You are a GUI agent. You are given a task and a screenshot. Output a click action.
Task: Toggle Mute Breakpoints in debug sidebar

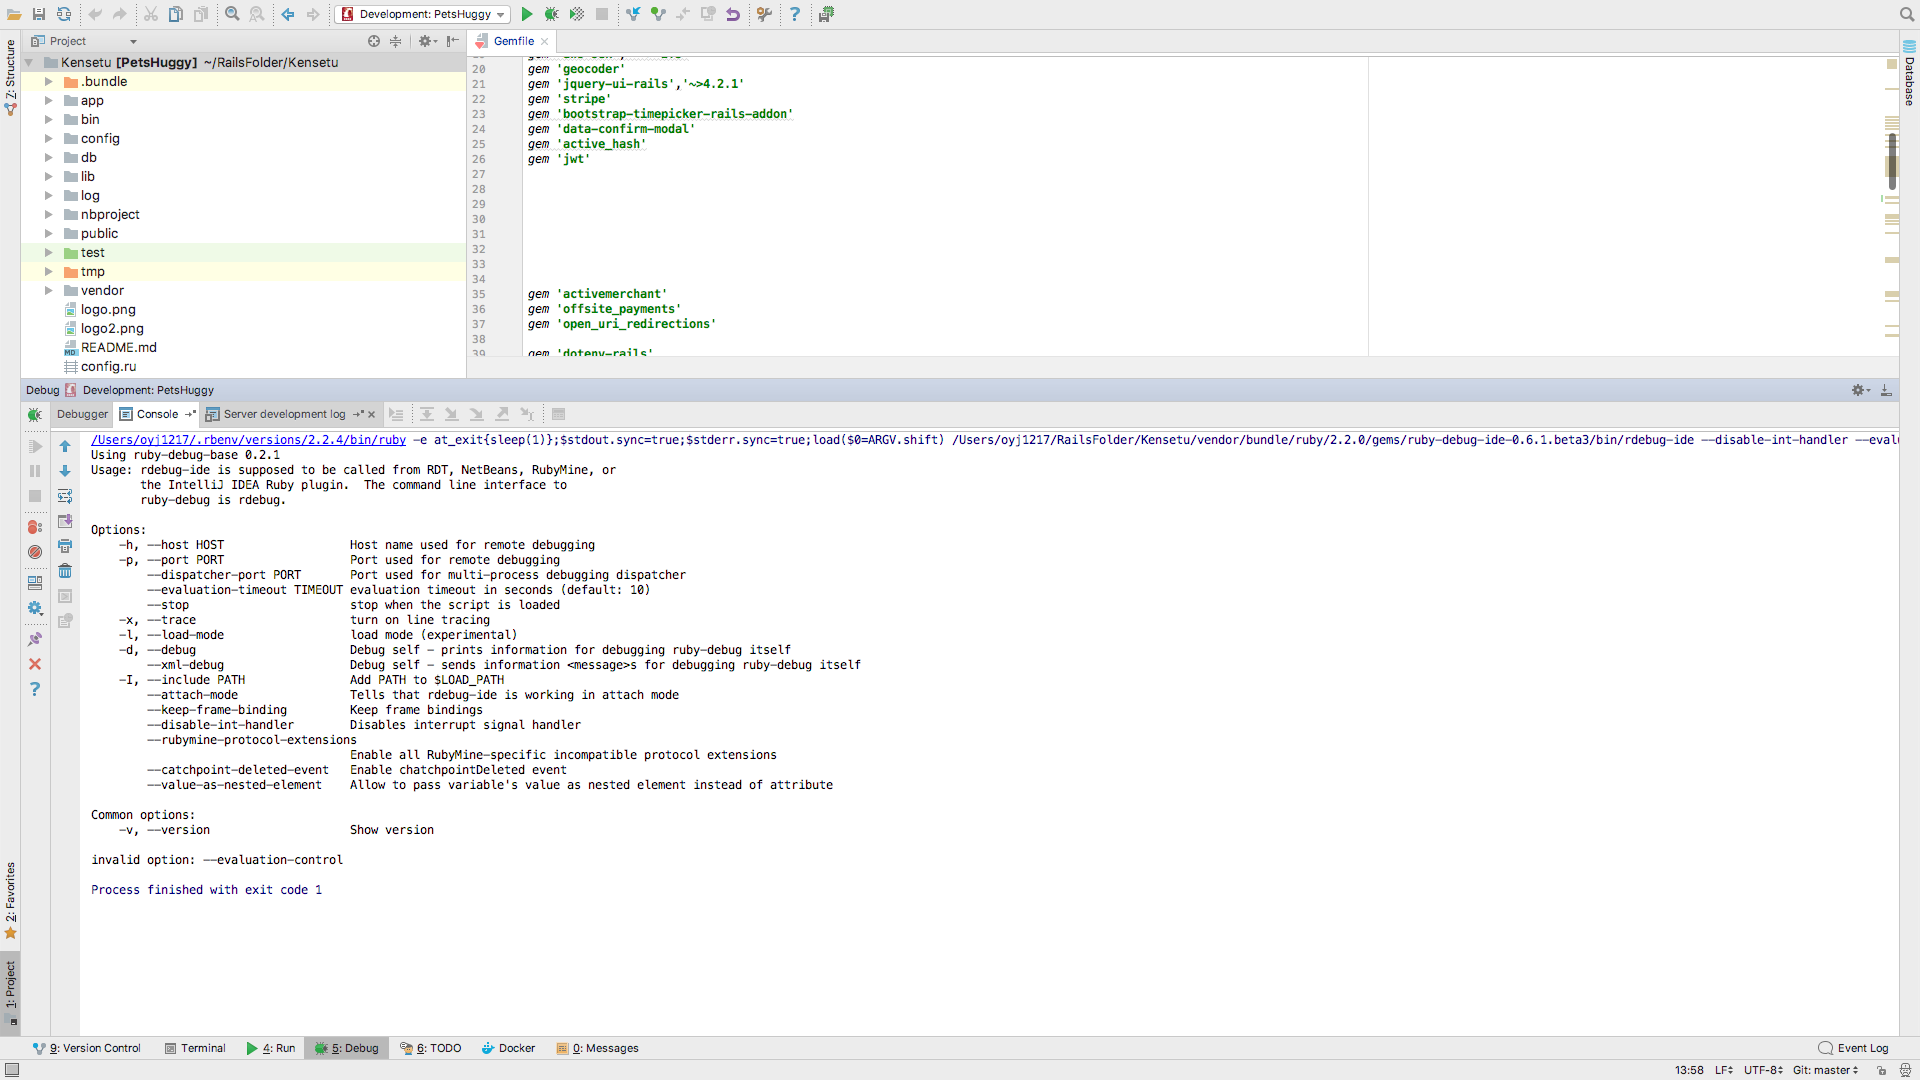(35, 552)
